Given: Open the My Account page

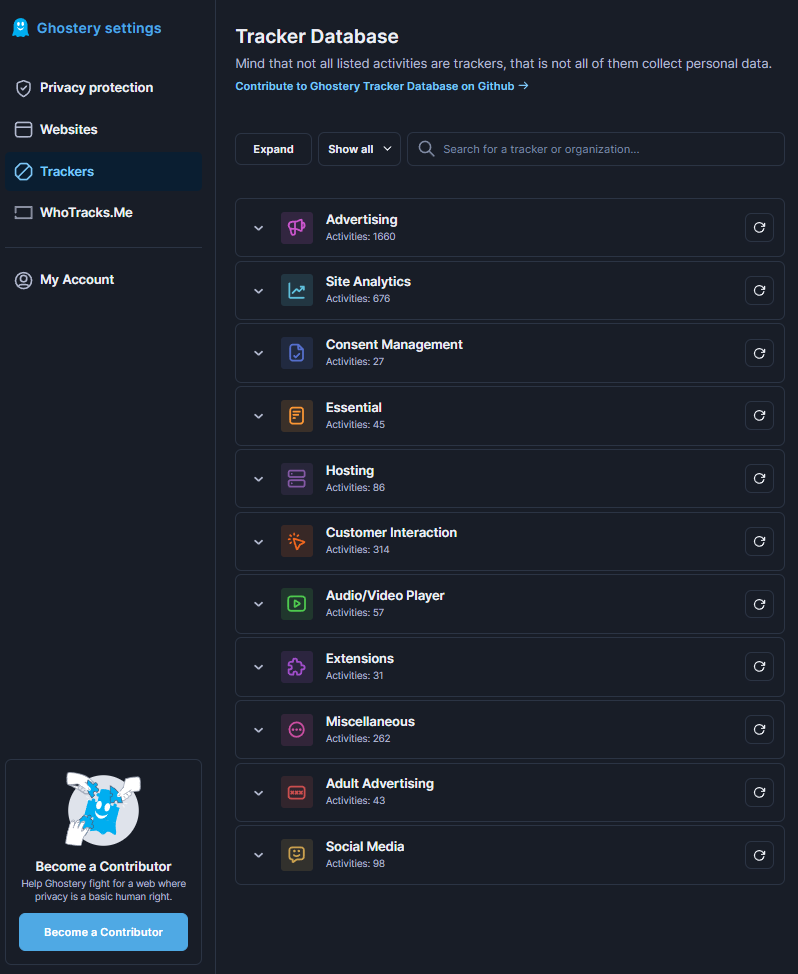Looking at the screenshot, I should click(x=104, y=280).
